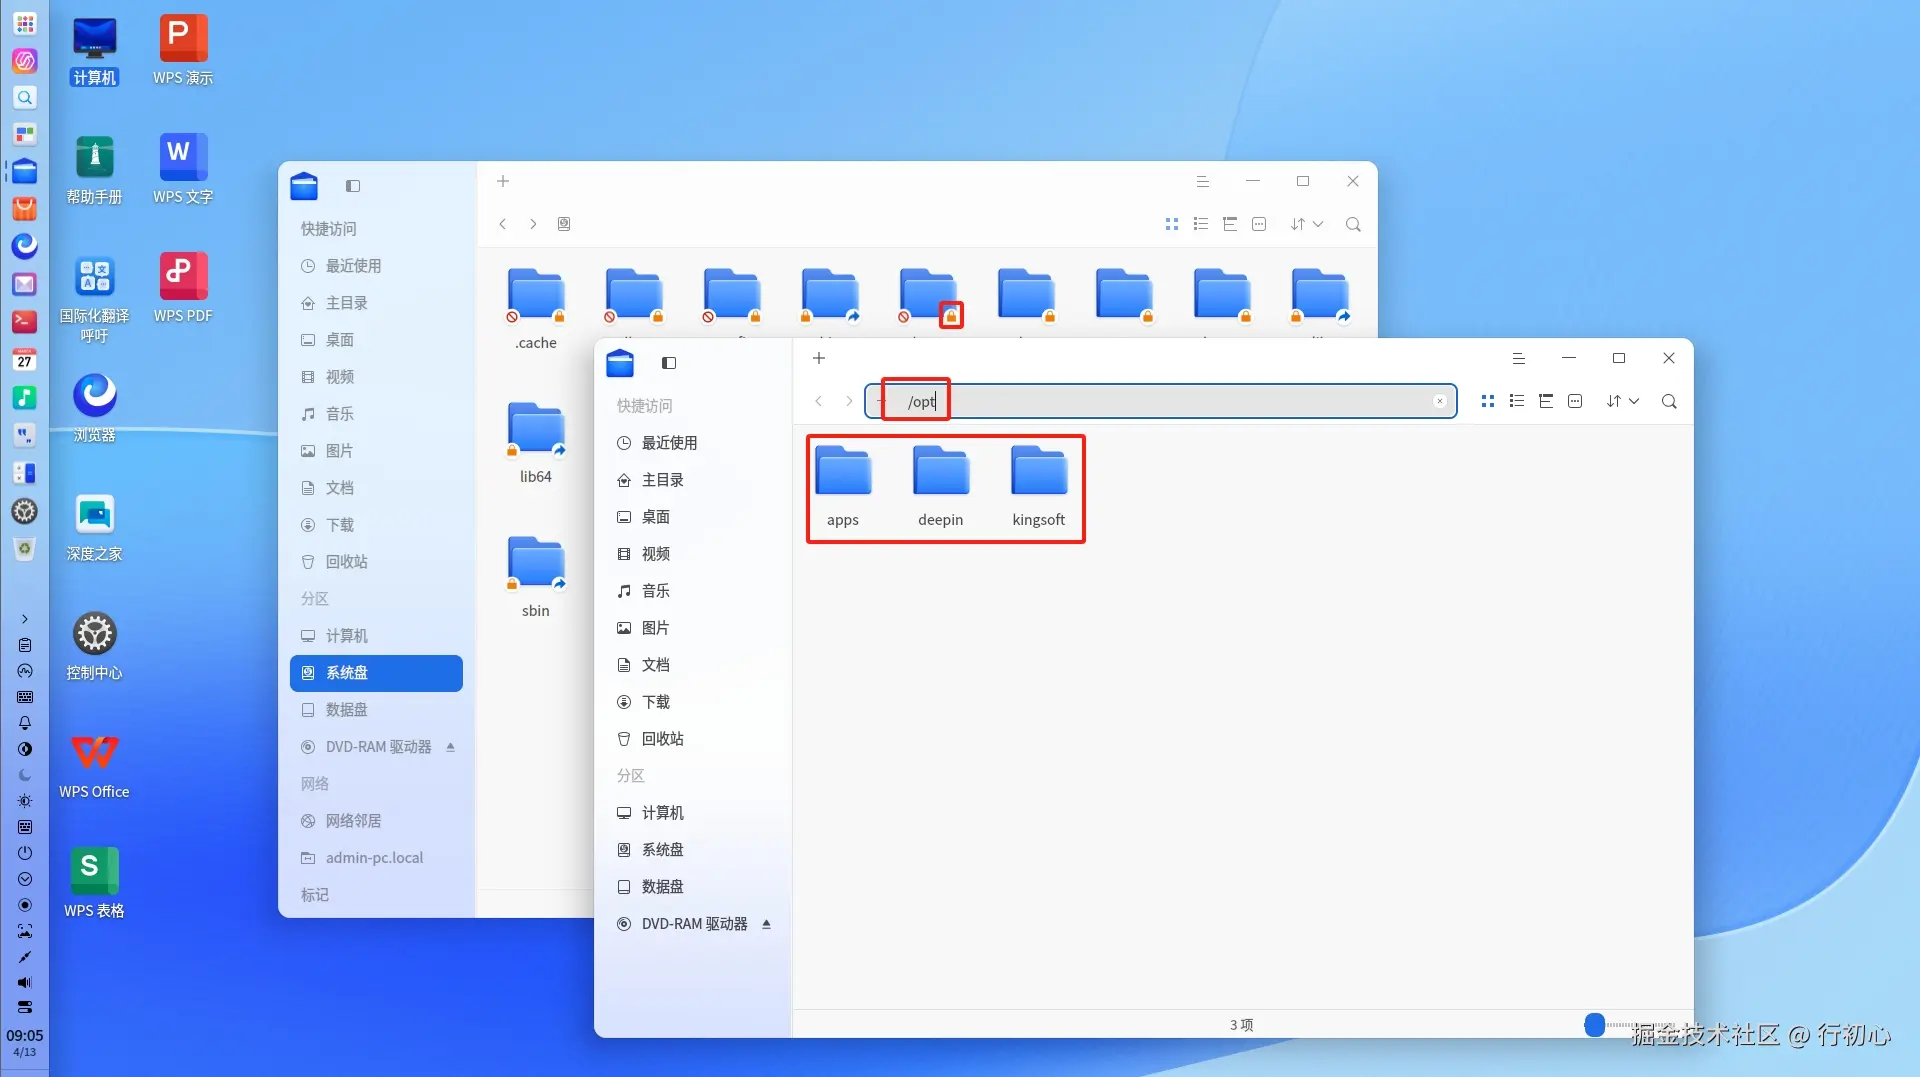
Task: Add a new tab in back window
Action: 503,181
